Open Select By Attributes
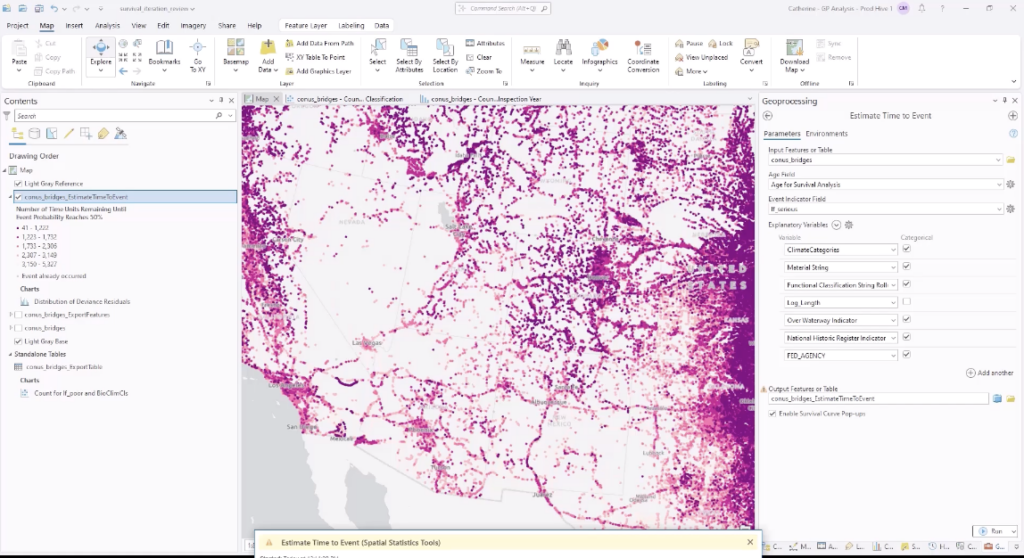Image resolution: width=1024 pixels, height=558 pixels. click(409, 55)
